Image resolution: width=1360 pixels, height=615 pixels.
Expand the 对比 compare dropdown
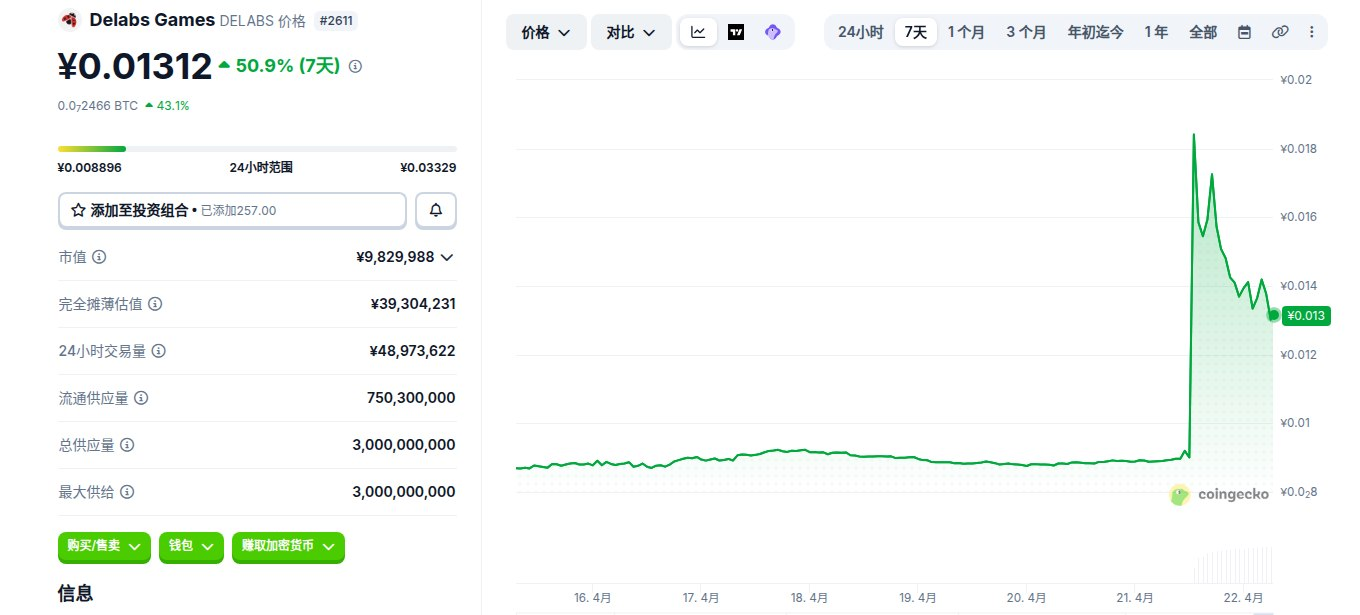(631, 32)
